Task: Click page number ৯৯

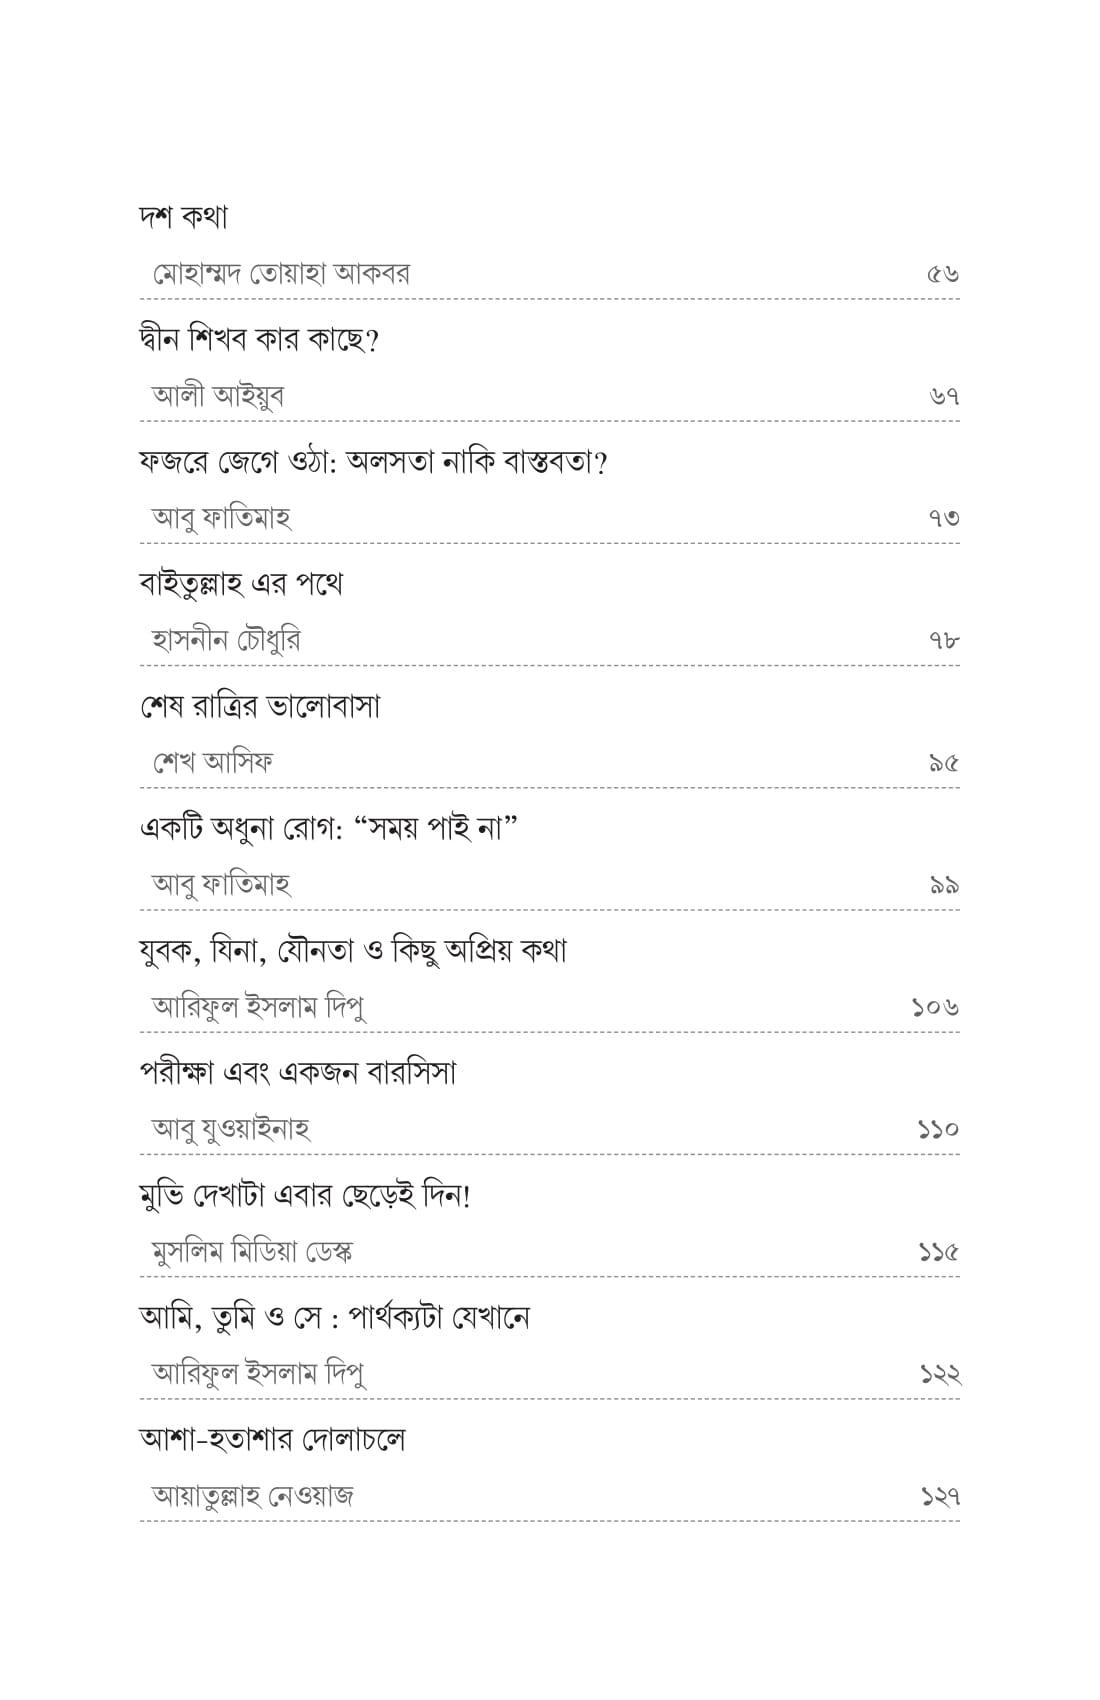Action: [x=944, y=885]
